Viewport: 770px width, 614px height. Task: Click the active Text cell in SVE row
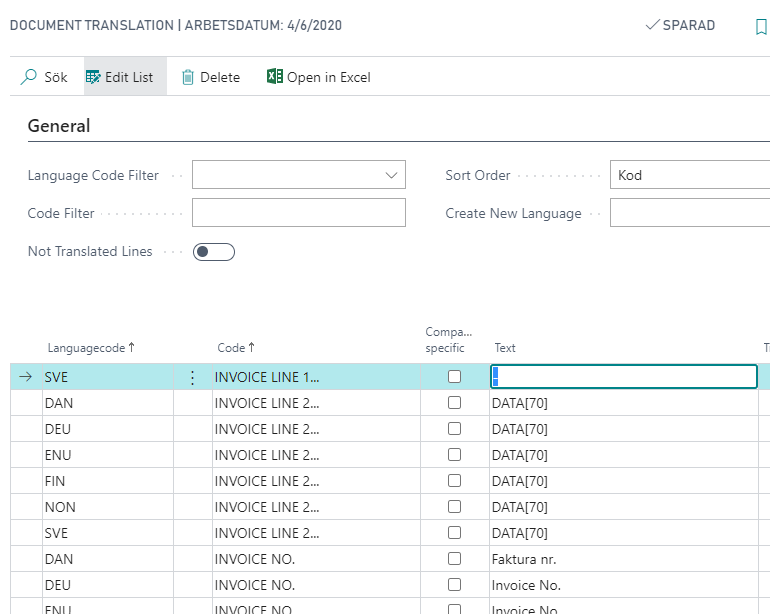coord(624,377)
